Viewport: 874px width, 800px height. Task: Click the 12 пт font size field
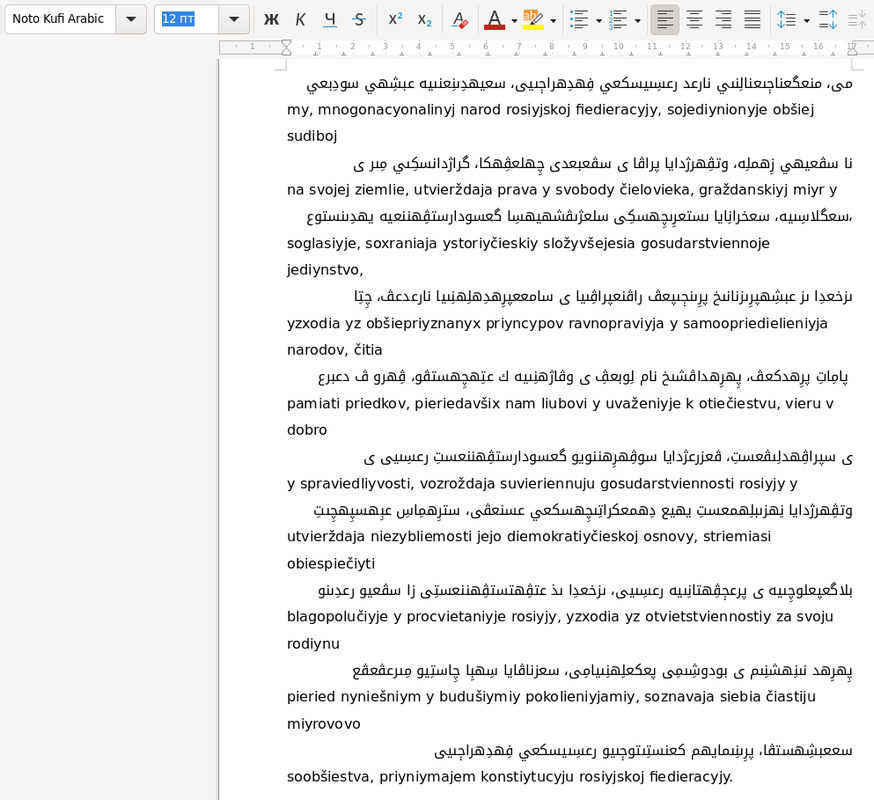187,19
